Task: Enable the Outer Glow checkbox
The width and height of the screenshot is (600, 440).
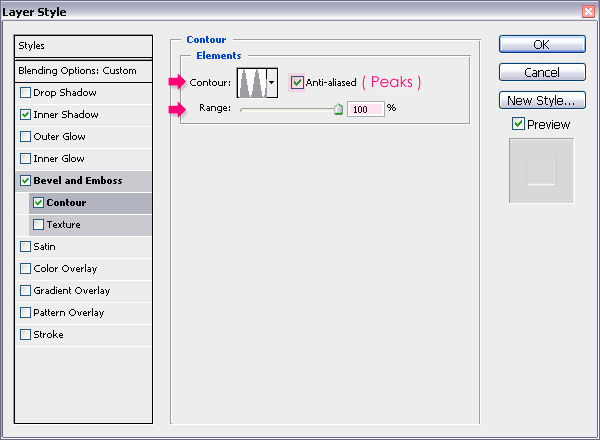Action: [x=25, y=137]
